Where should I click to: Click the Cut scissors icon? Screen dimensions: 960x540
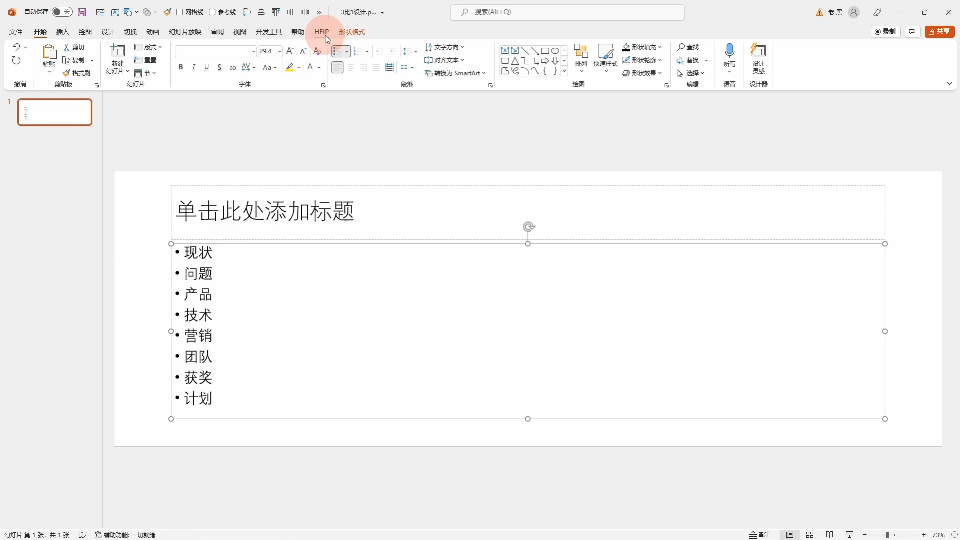(x=67, y=47)
